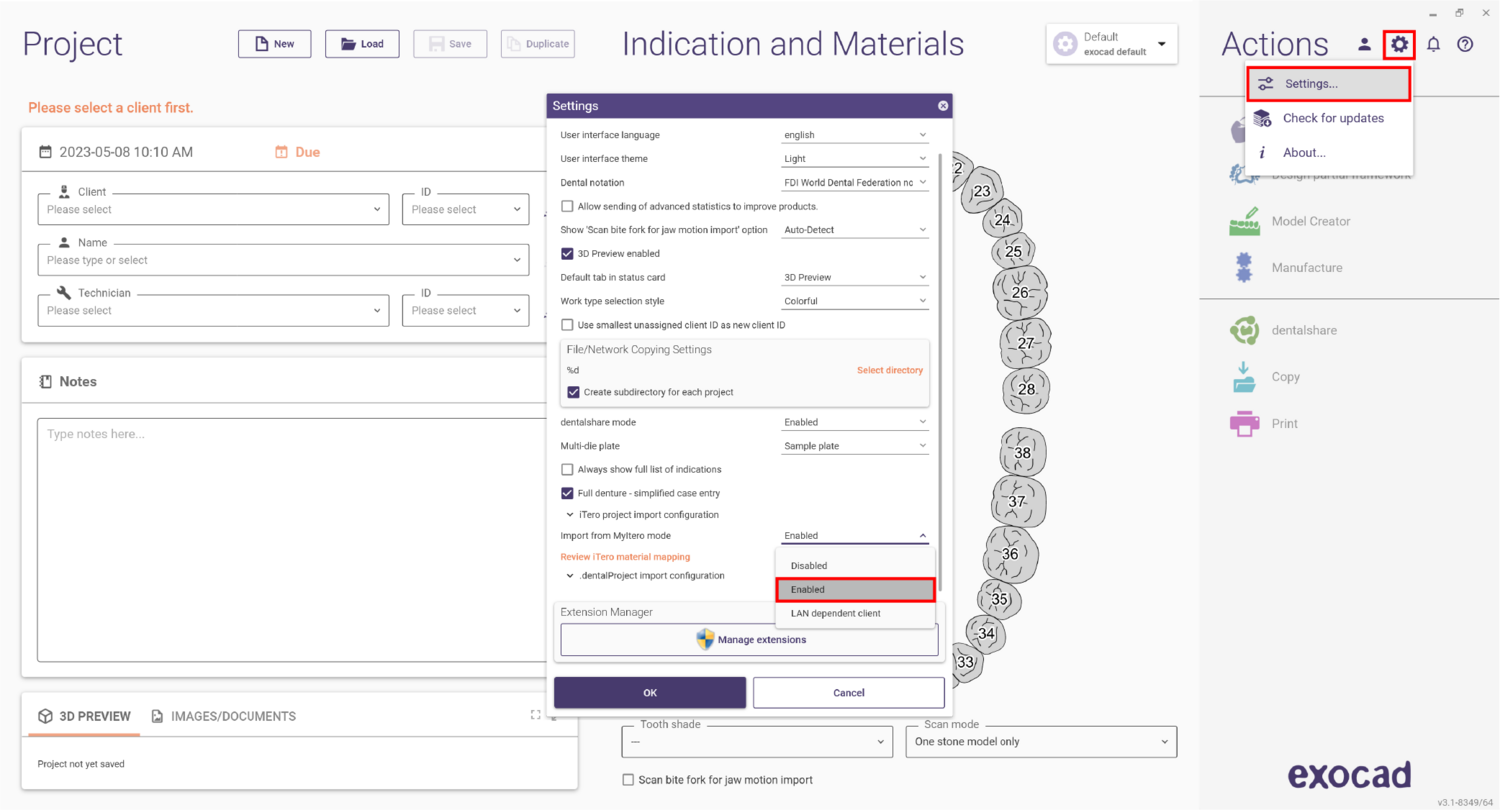The width and height of the screenshot is (1500, 810).
Task: Switch to the IMAGES/DOCUMENTS tab
Action: click(x=223, y=716)
